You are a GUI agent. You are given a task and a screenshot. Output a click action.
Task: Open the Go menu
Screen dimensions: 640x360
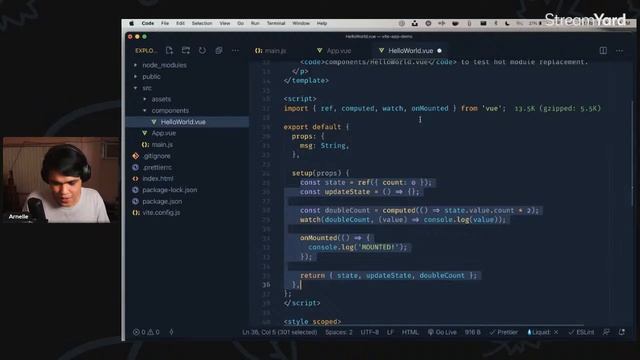[x=240, y=23]
